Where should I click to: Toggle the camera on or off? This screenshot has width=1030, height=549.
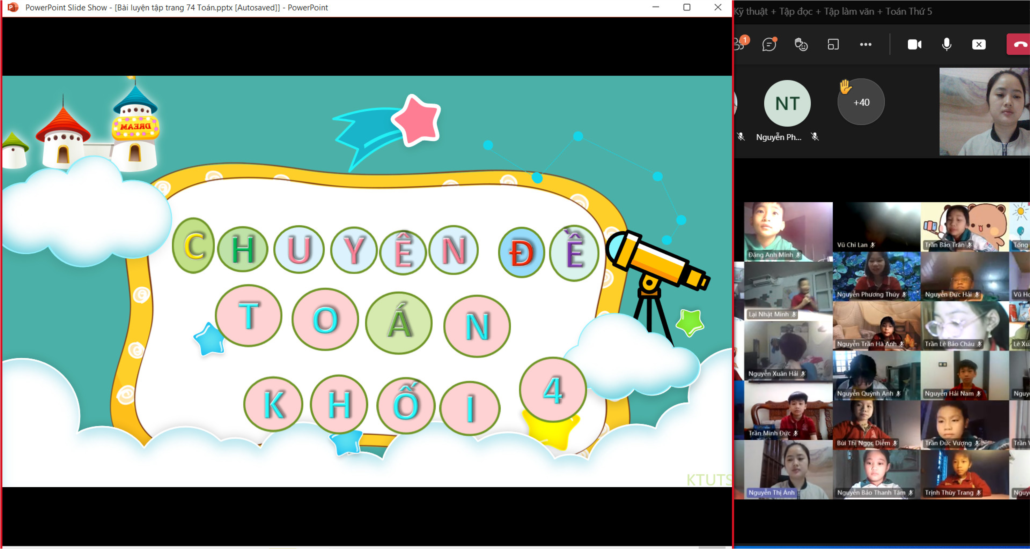[x=914, y=44]
